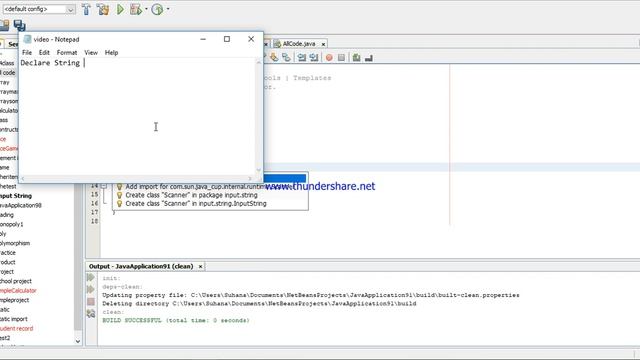Select the simpleproject entry in the list
Image resolution: width=640 pixels, height=360 pixels.
[14, 300]
